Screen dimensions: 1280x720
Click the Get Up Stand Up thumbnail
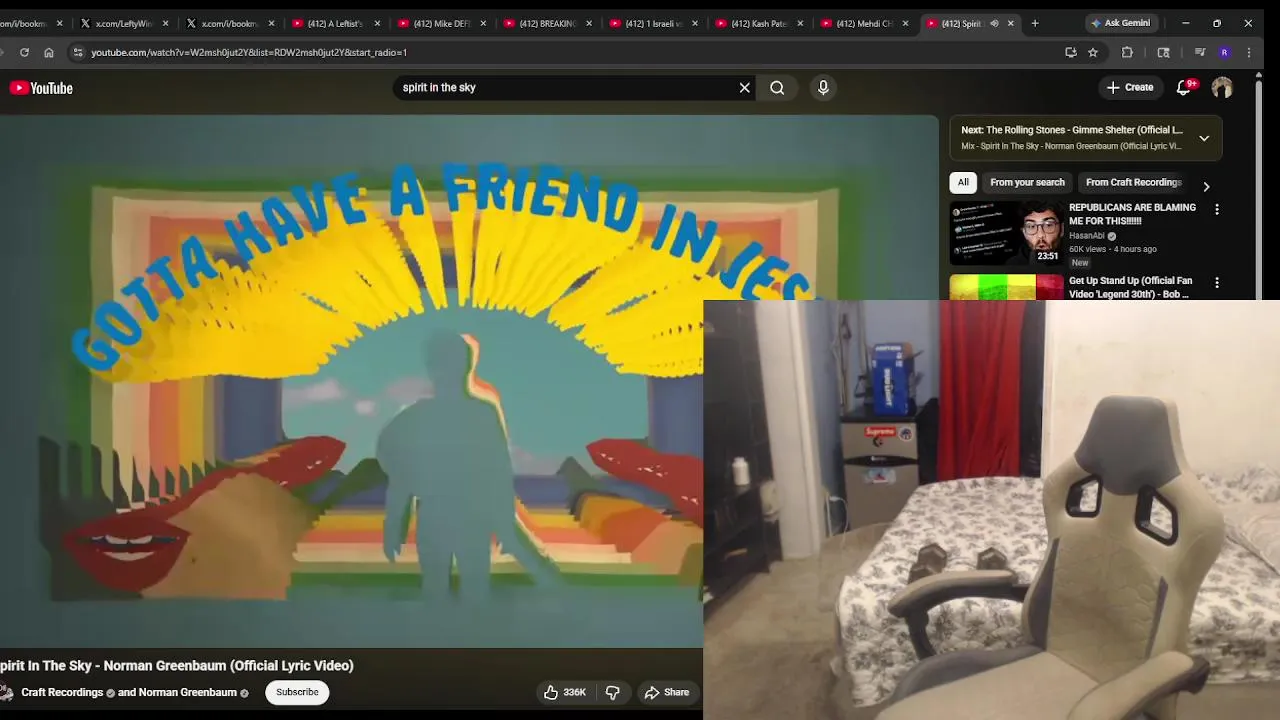pos(1006,287)
